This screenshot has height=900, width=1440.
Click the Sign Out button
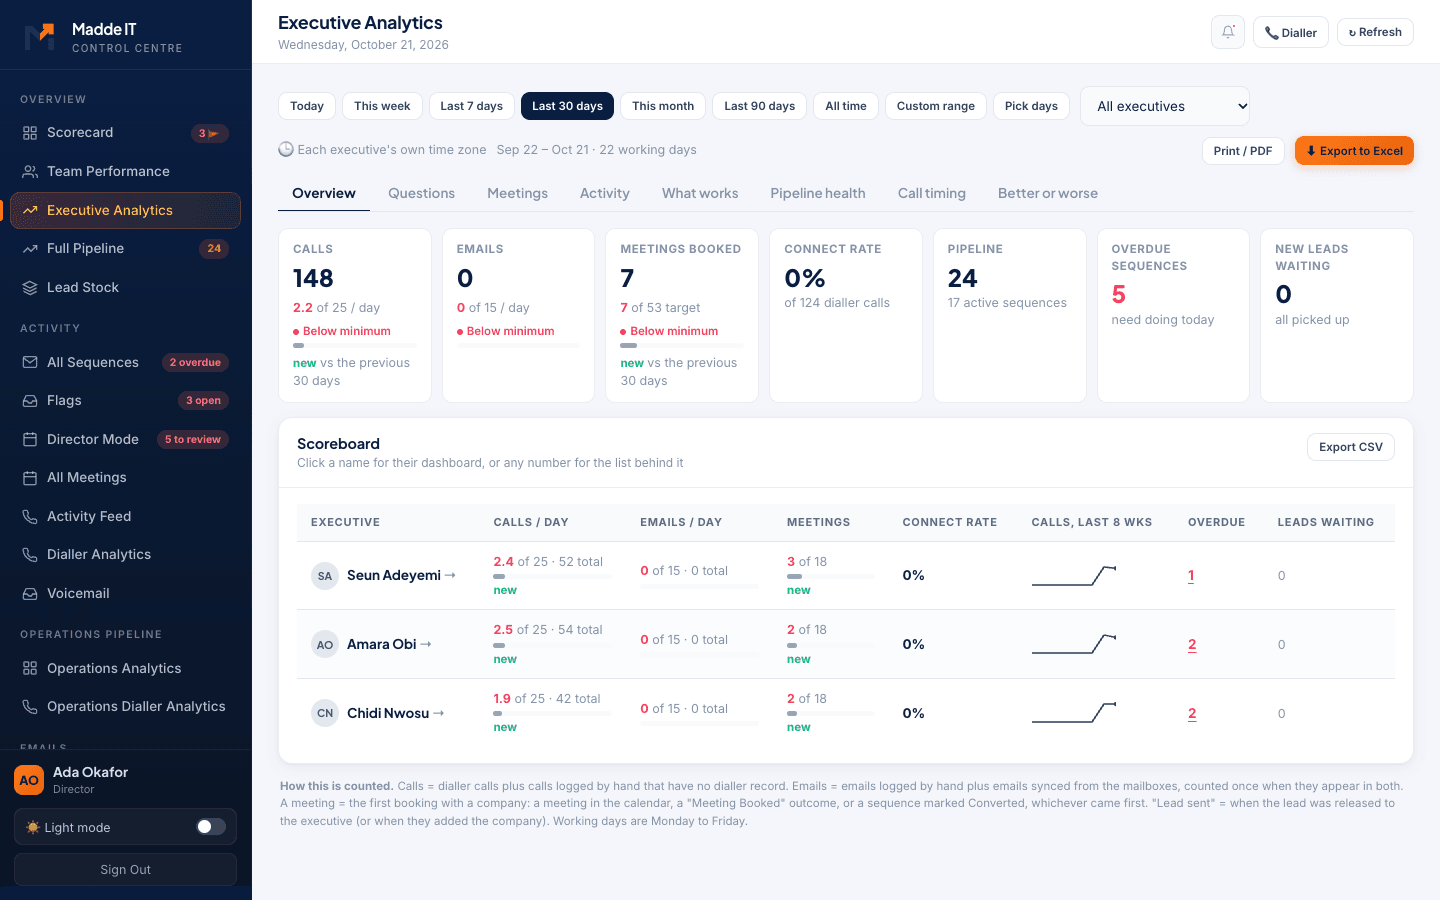click(x=125, y=870)
